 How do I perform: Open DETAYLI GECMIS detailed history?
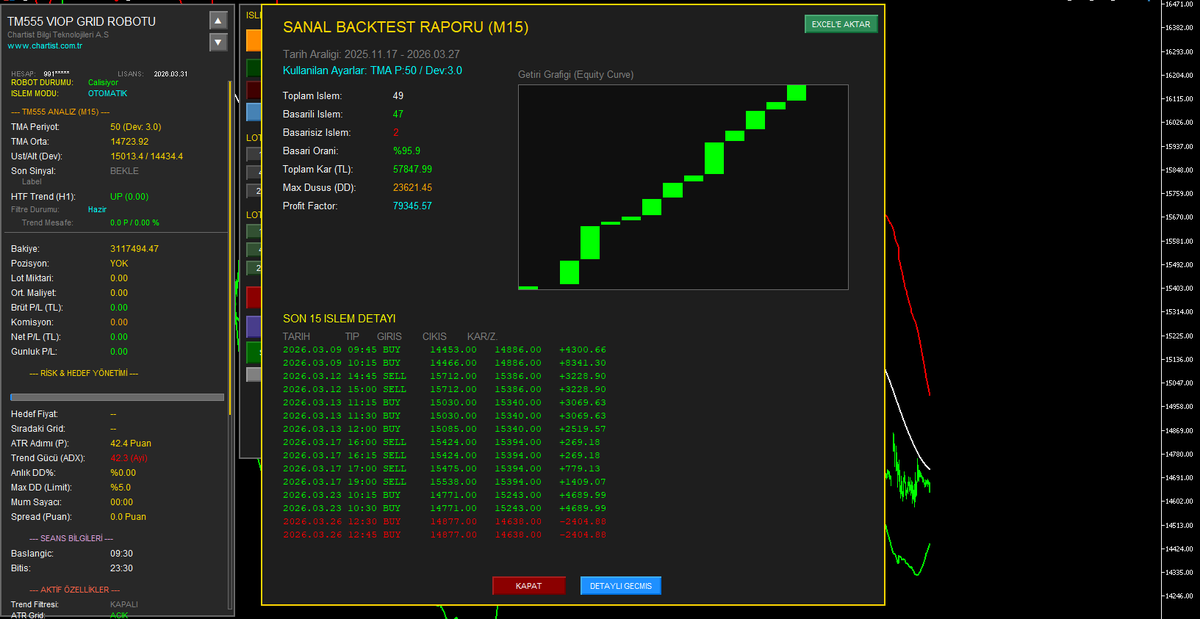[621, 586]
